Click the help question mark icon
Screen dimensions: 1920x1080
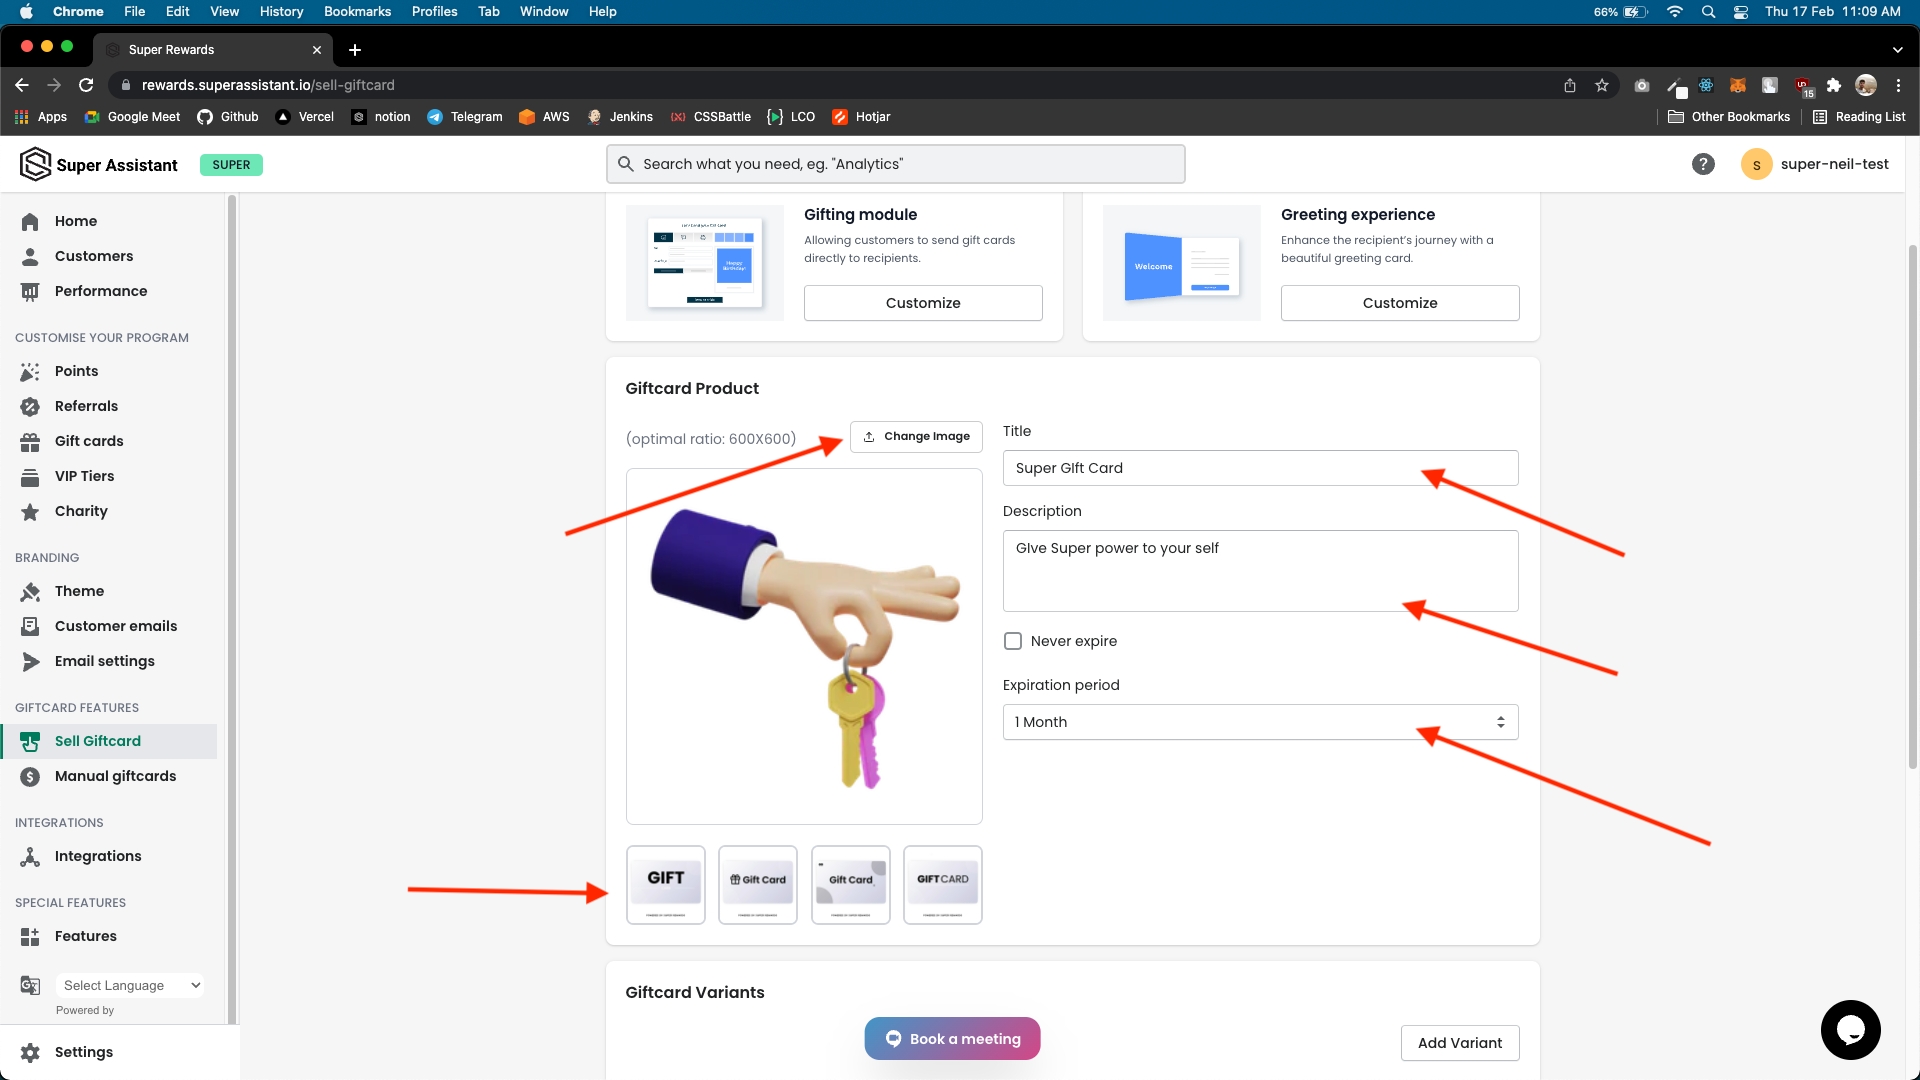[1703, 164]
